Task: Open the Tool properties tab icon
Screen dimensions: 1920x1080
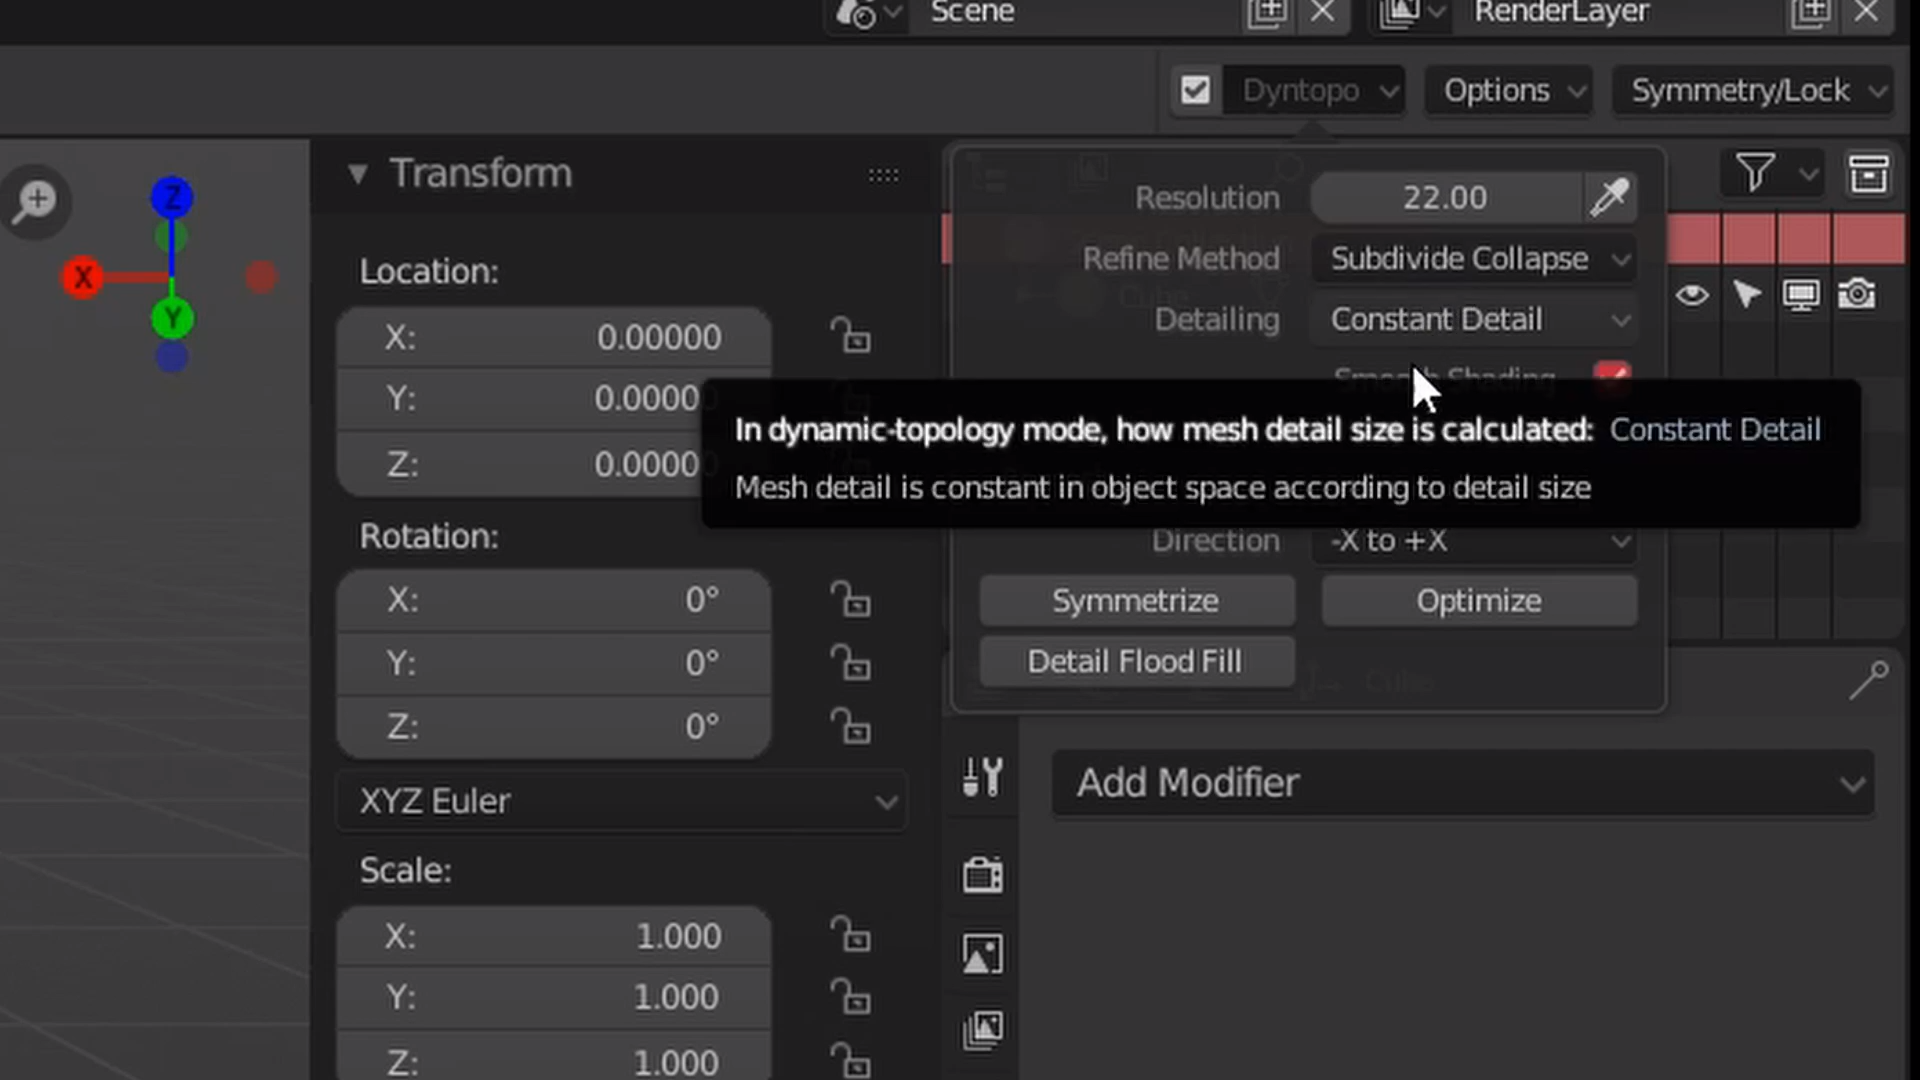Action: 983,777
